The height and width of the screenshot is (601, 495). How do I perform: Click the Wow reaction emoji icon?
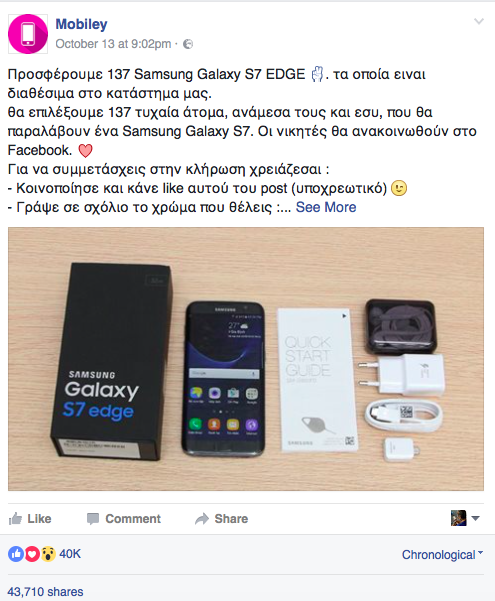tap(48, 554)
